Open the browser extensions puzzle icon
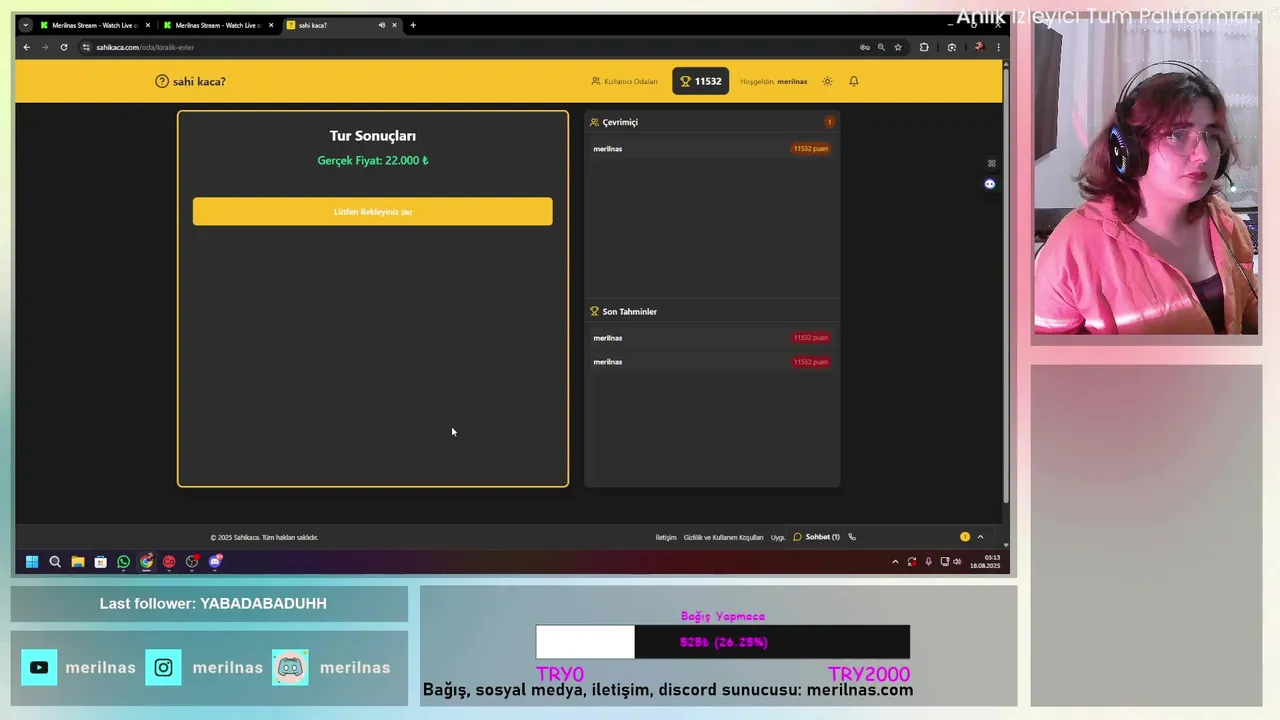 pos(924,47)
